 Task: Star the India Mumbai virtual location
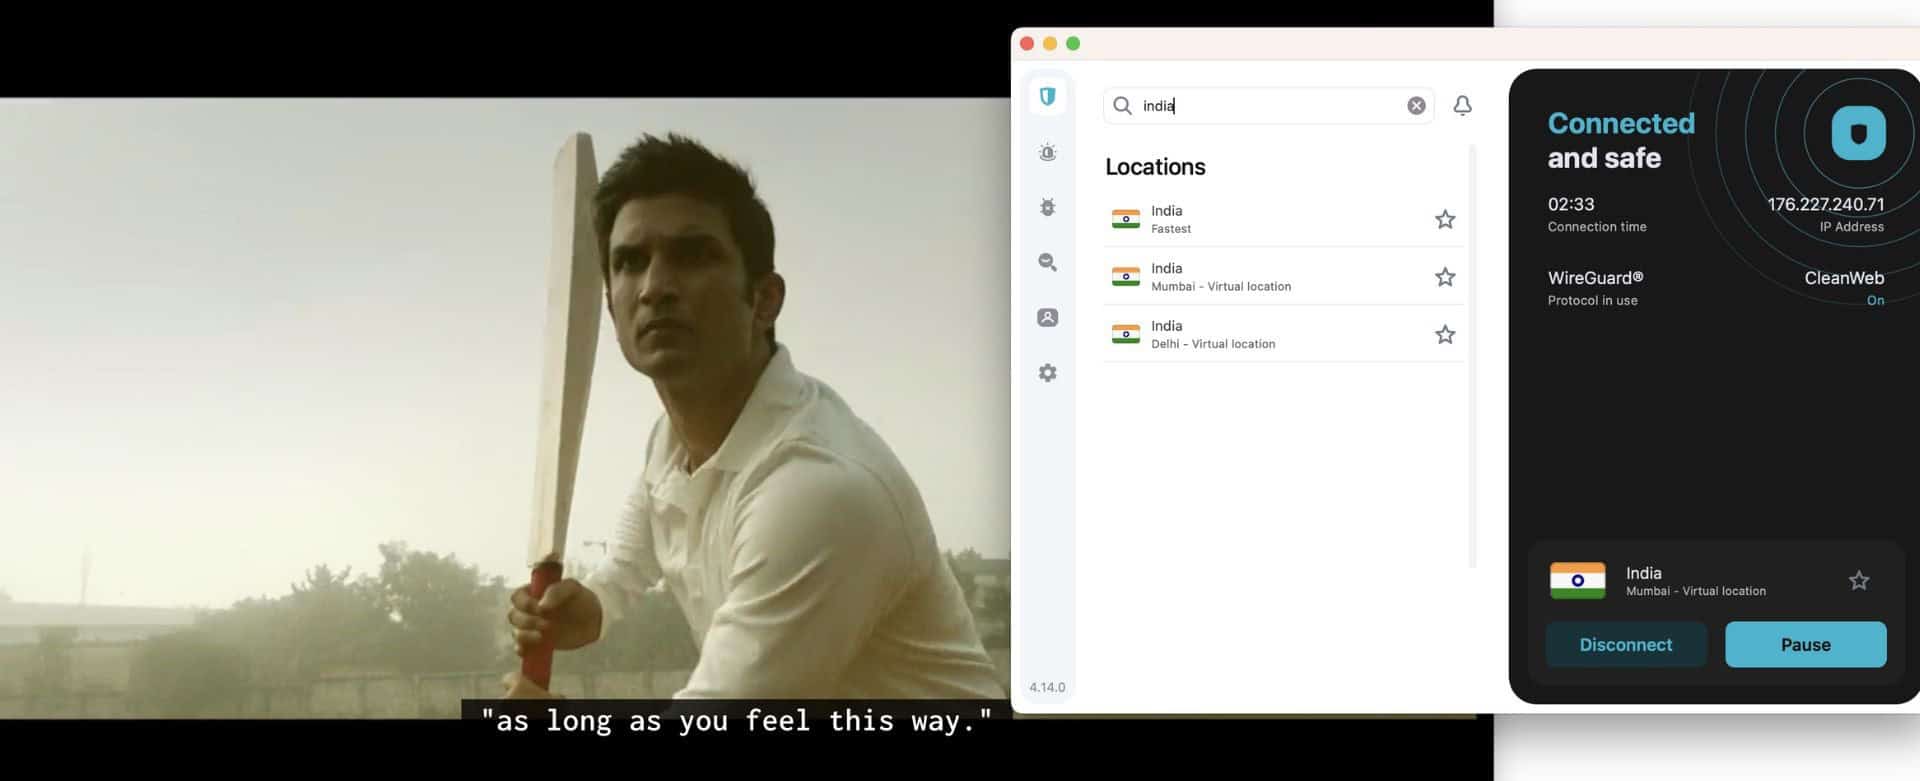pos(1444,277)
